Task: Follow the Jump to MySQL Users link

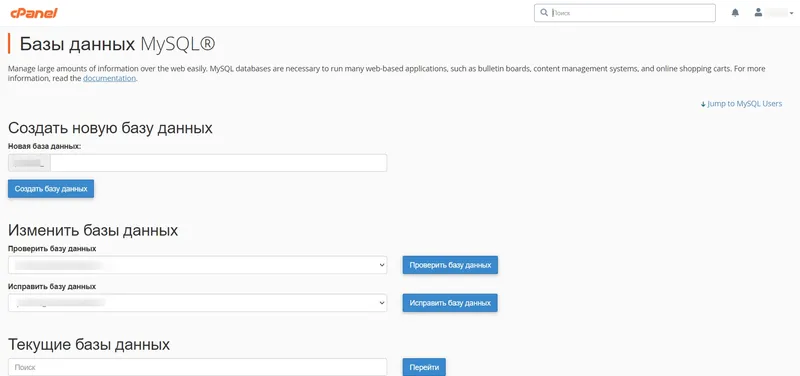Action: [x=741, y=104]
